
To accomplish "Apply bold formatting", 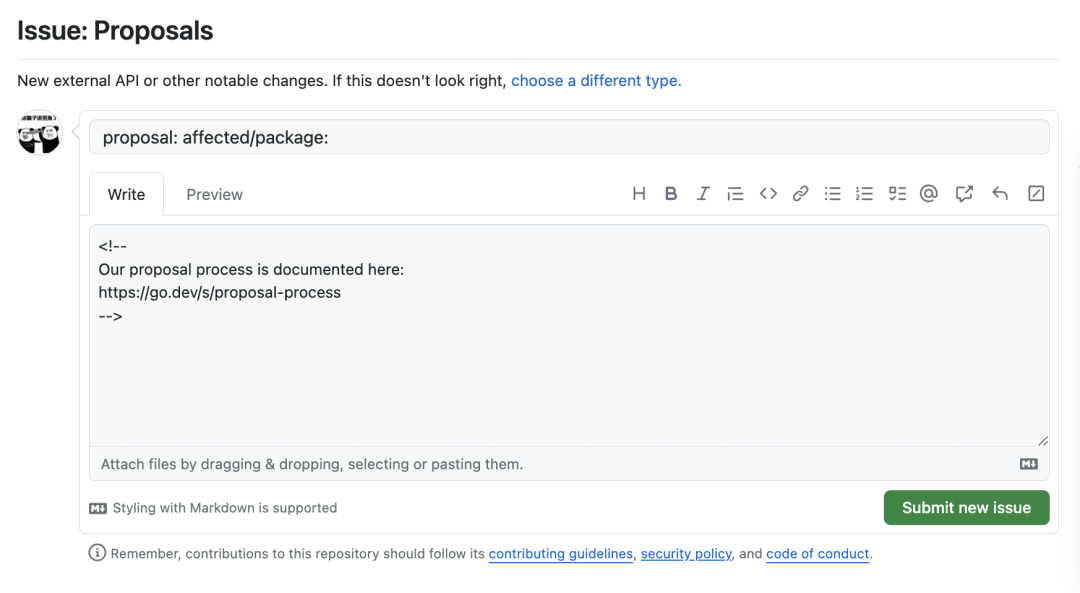I will (x=670, y=194).
